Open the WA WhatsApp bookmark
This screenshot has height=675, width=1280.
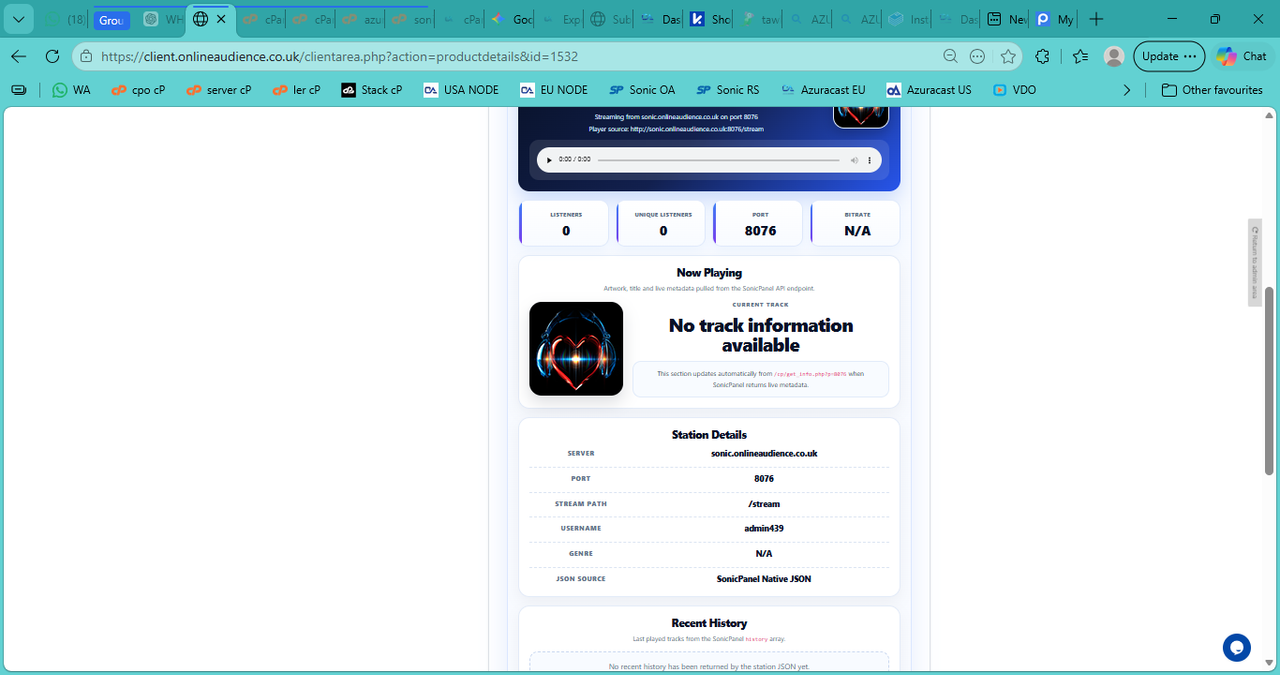click(x=71, y=90)
